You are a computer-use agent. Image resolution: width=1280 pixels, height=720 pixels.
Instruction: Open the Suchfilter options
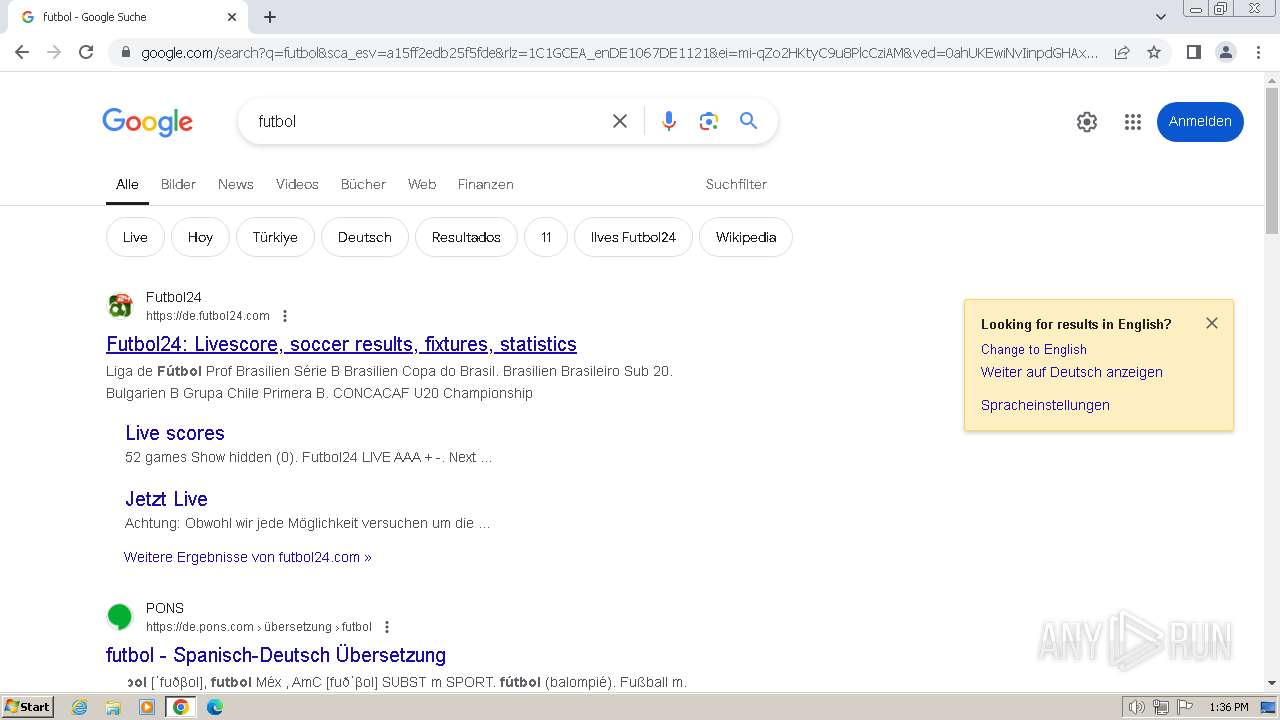click(736, 184)
